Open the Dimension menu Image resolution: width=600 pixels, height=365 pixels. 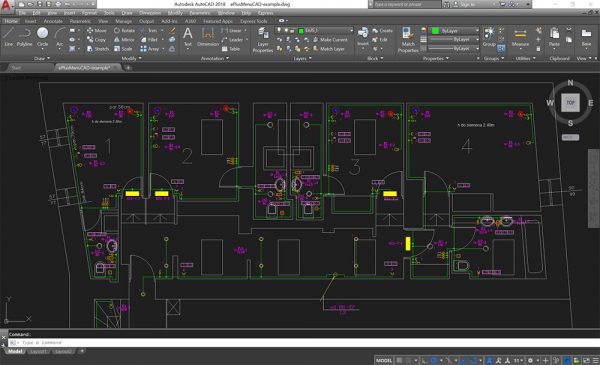pos(150,13)
